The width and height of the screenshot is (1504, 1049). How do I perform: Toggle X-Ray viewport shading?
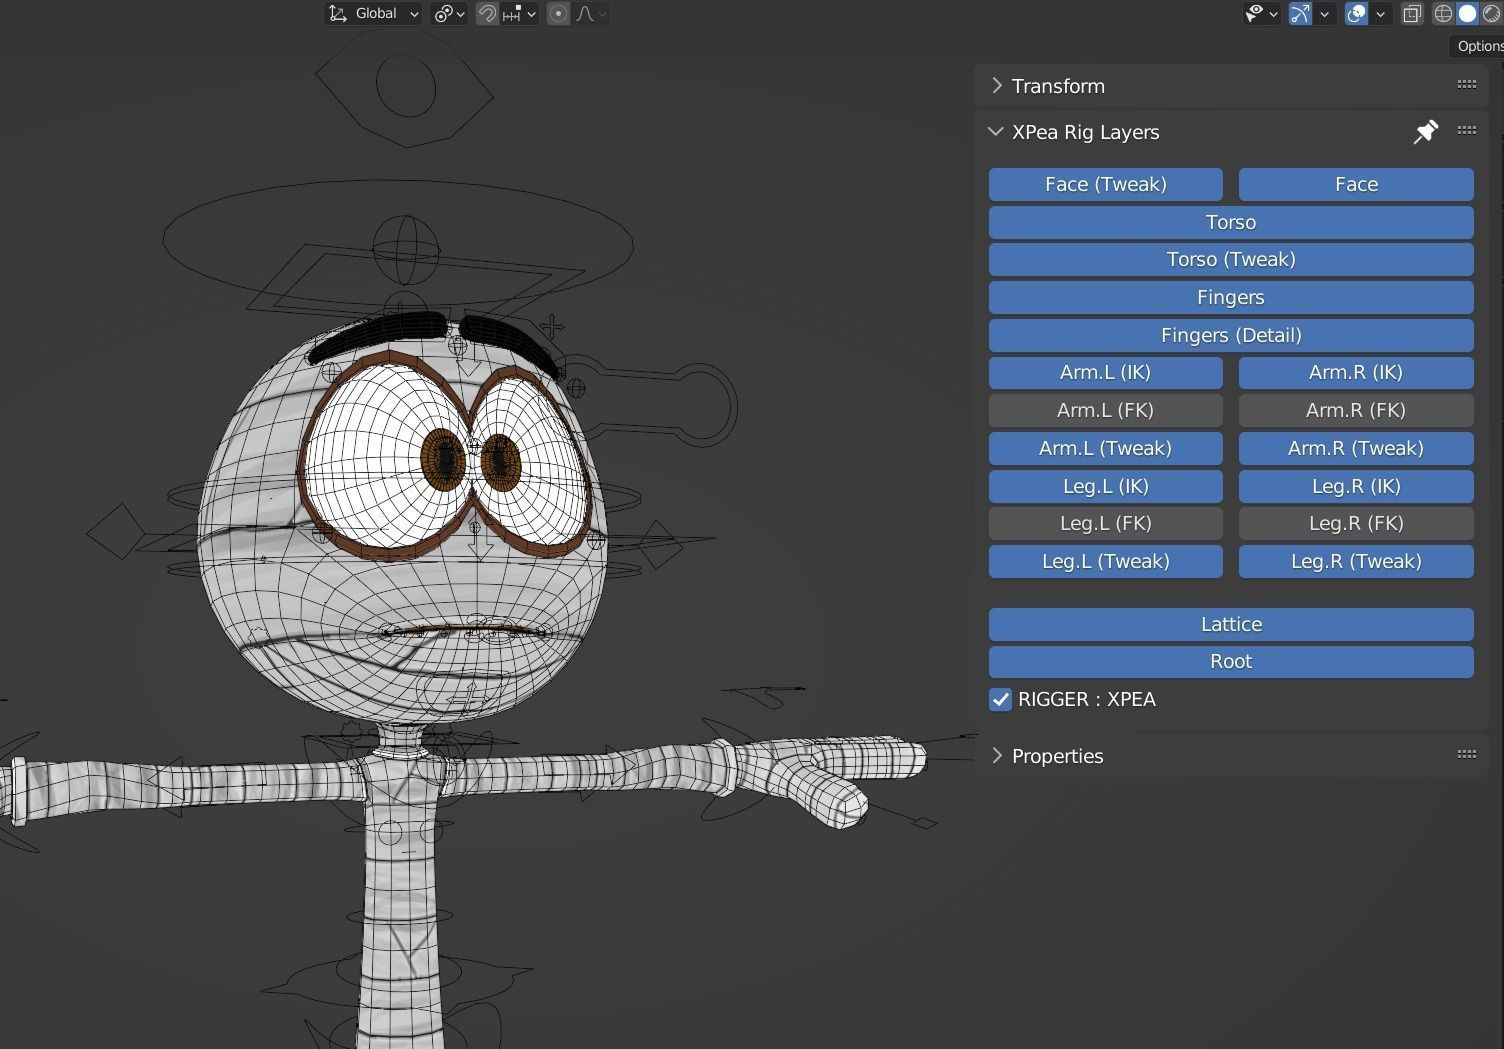pos(1411,13)
